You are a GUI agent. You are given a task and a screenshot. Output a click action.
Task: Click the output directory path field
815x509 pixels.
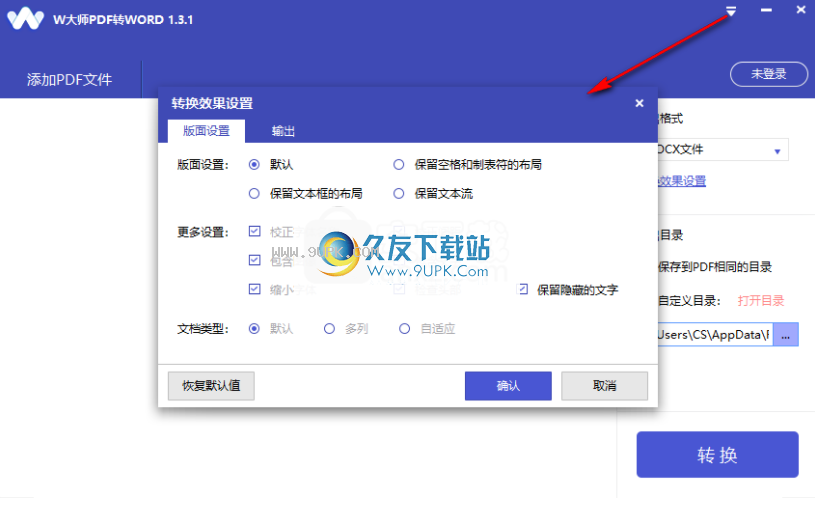(x=715, y=335)
